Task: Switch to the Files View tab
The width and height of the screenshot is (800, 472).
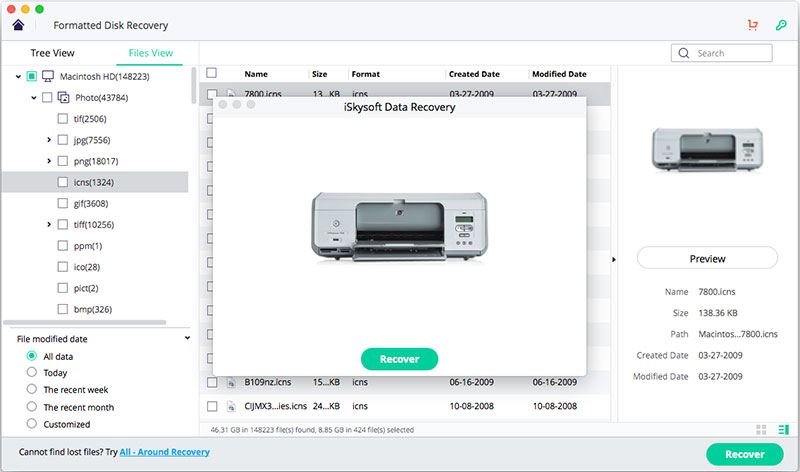Action: [151, 53]
